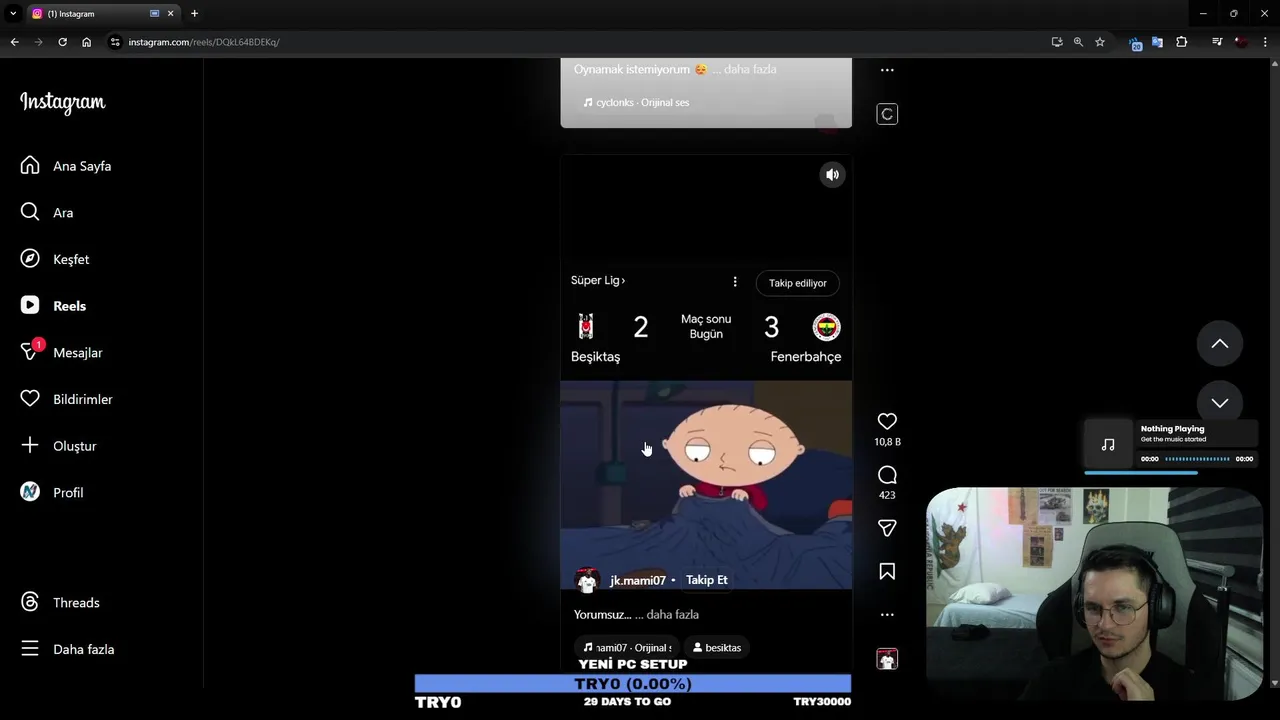Expand caption daha fazla after Oynamak istemiyorum

[x=750, y=69]
